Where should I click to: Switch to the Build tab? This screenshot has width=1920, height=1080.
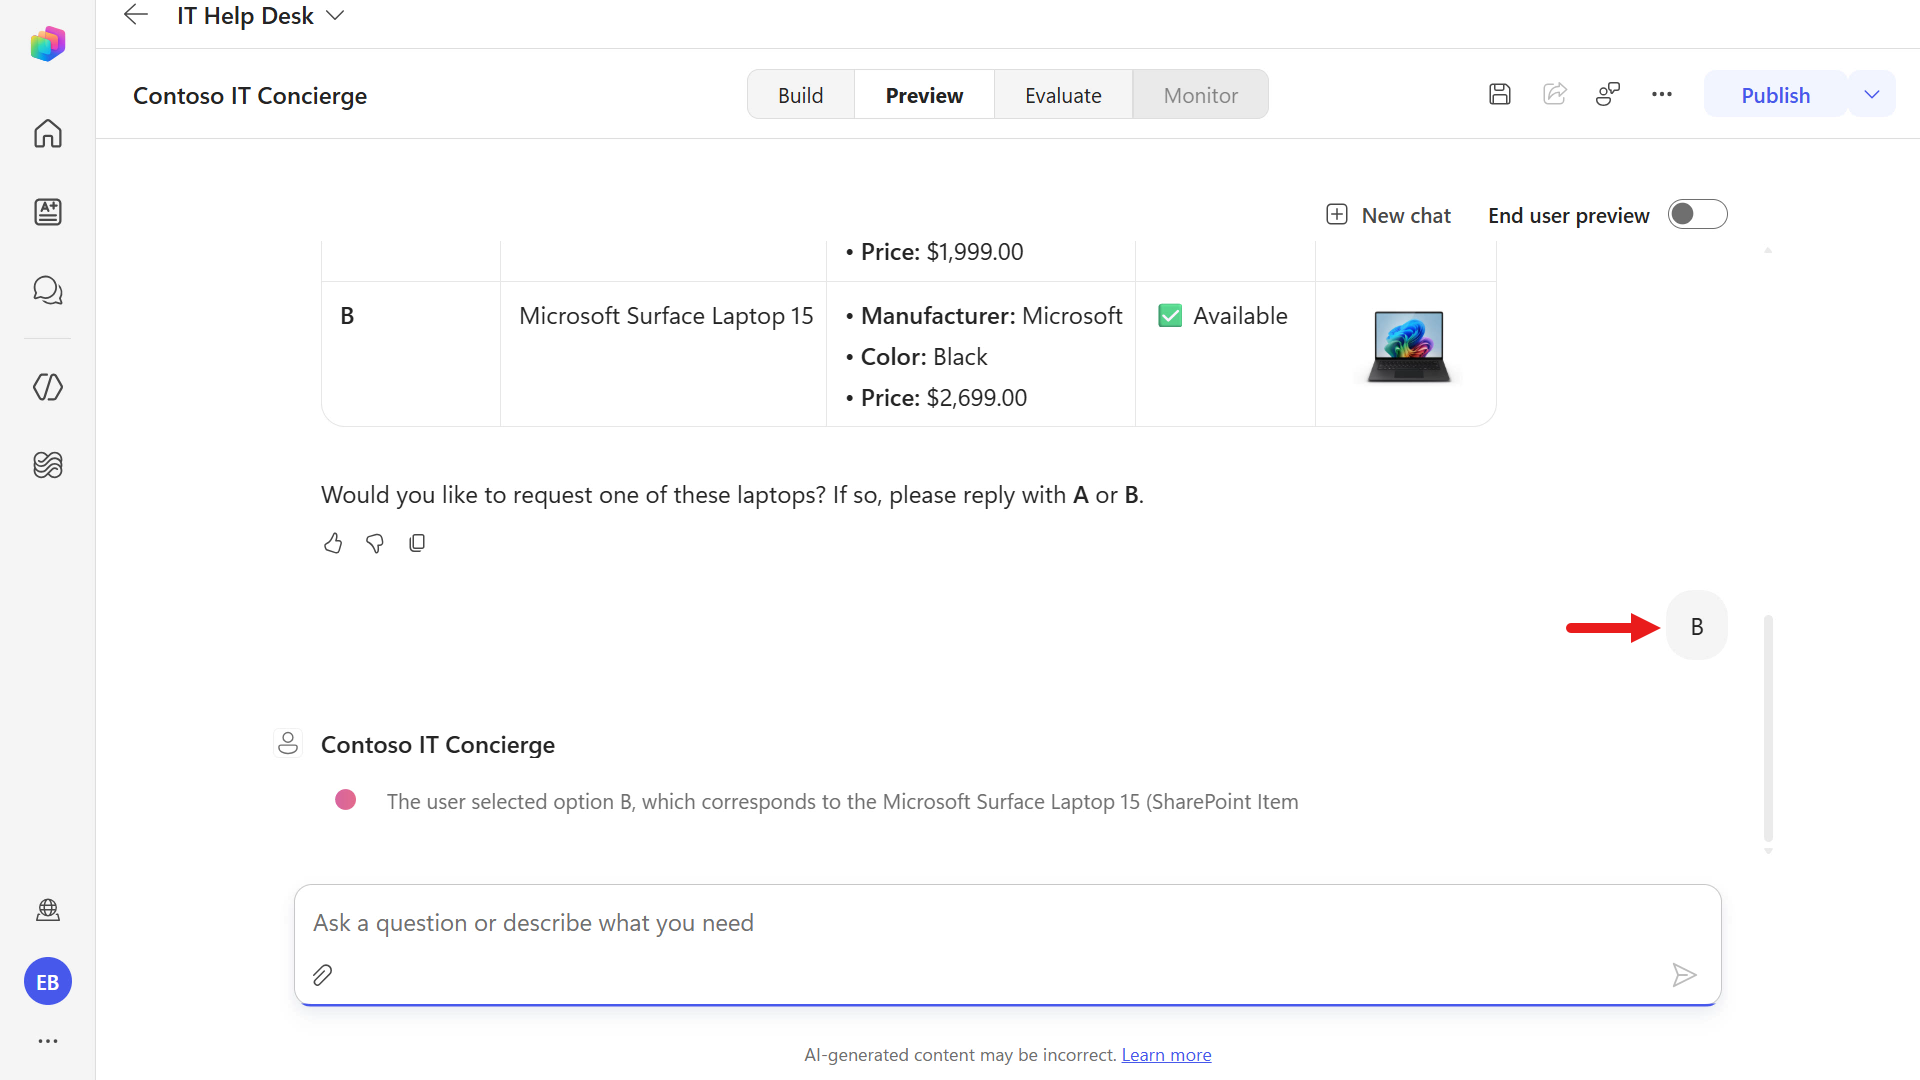(x=800, y=95)
